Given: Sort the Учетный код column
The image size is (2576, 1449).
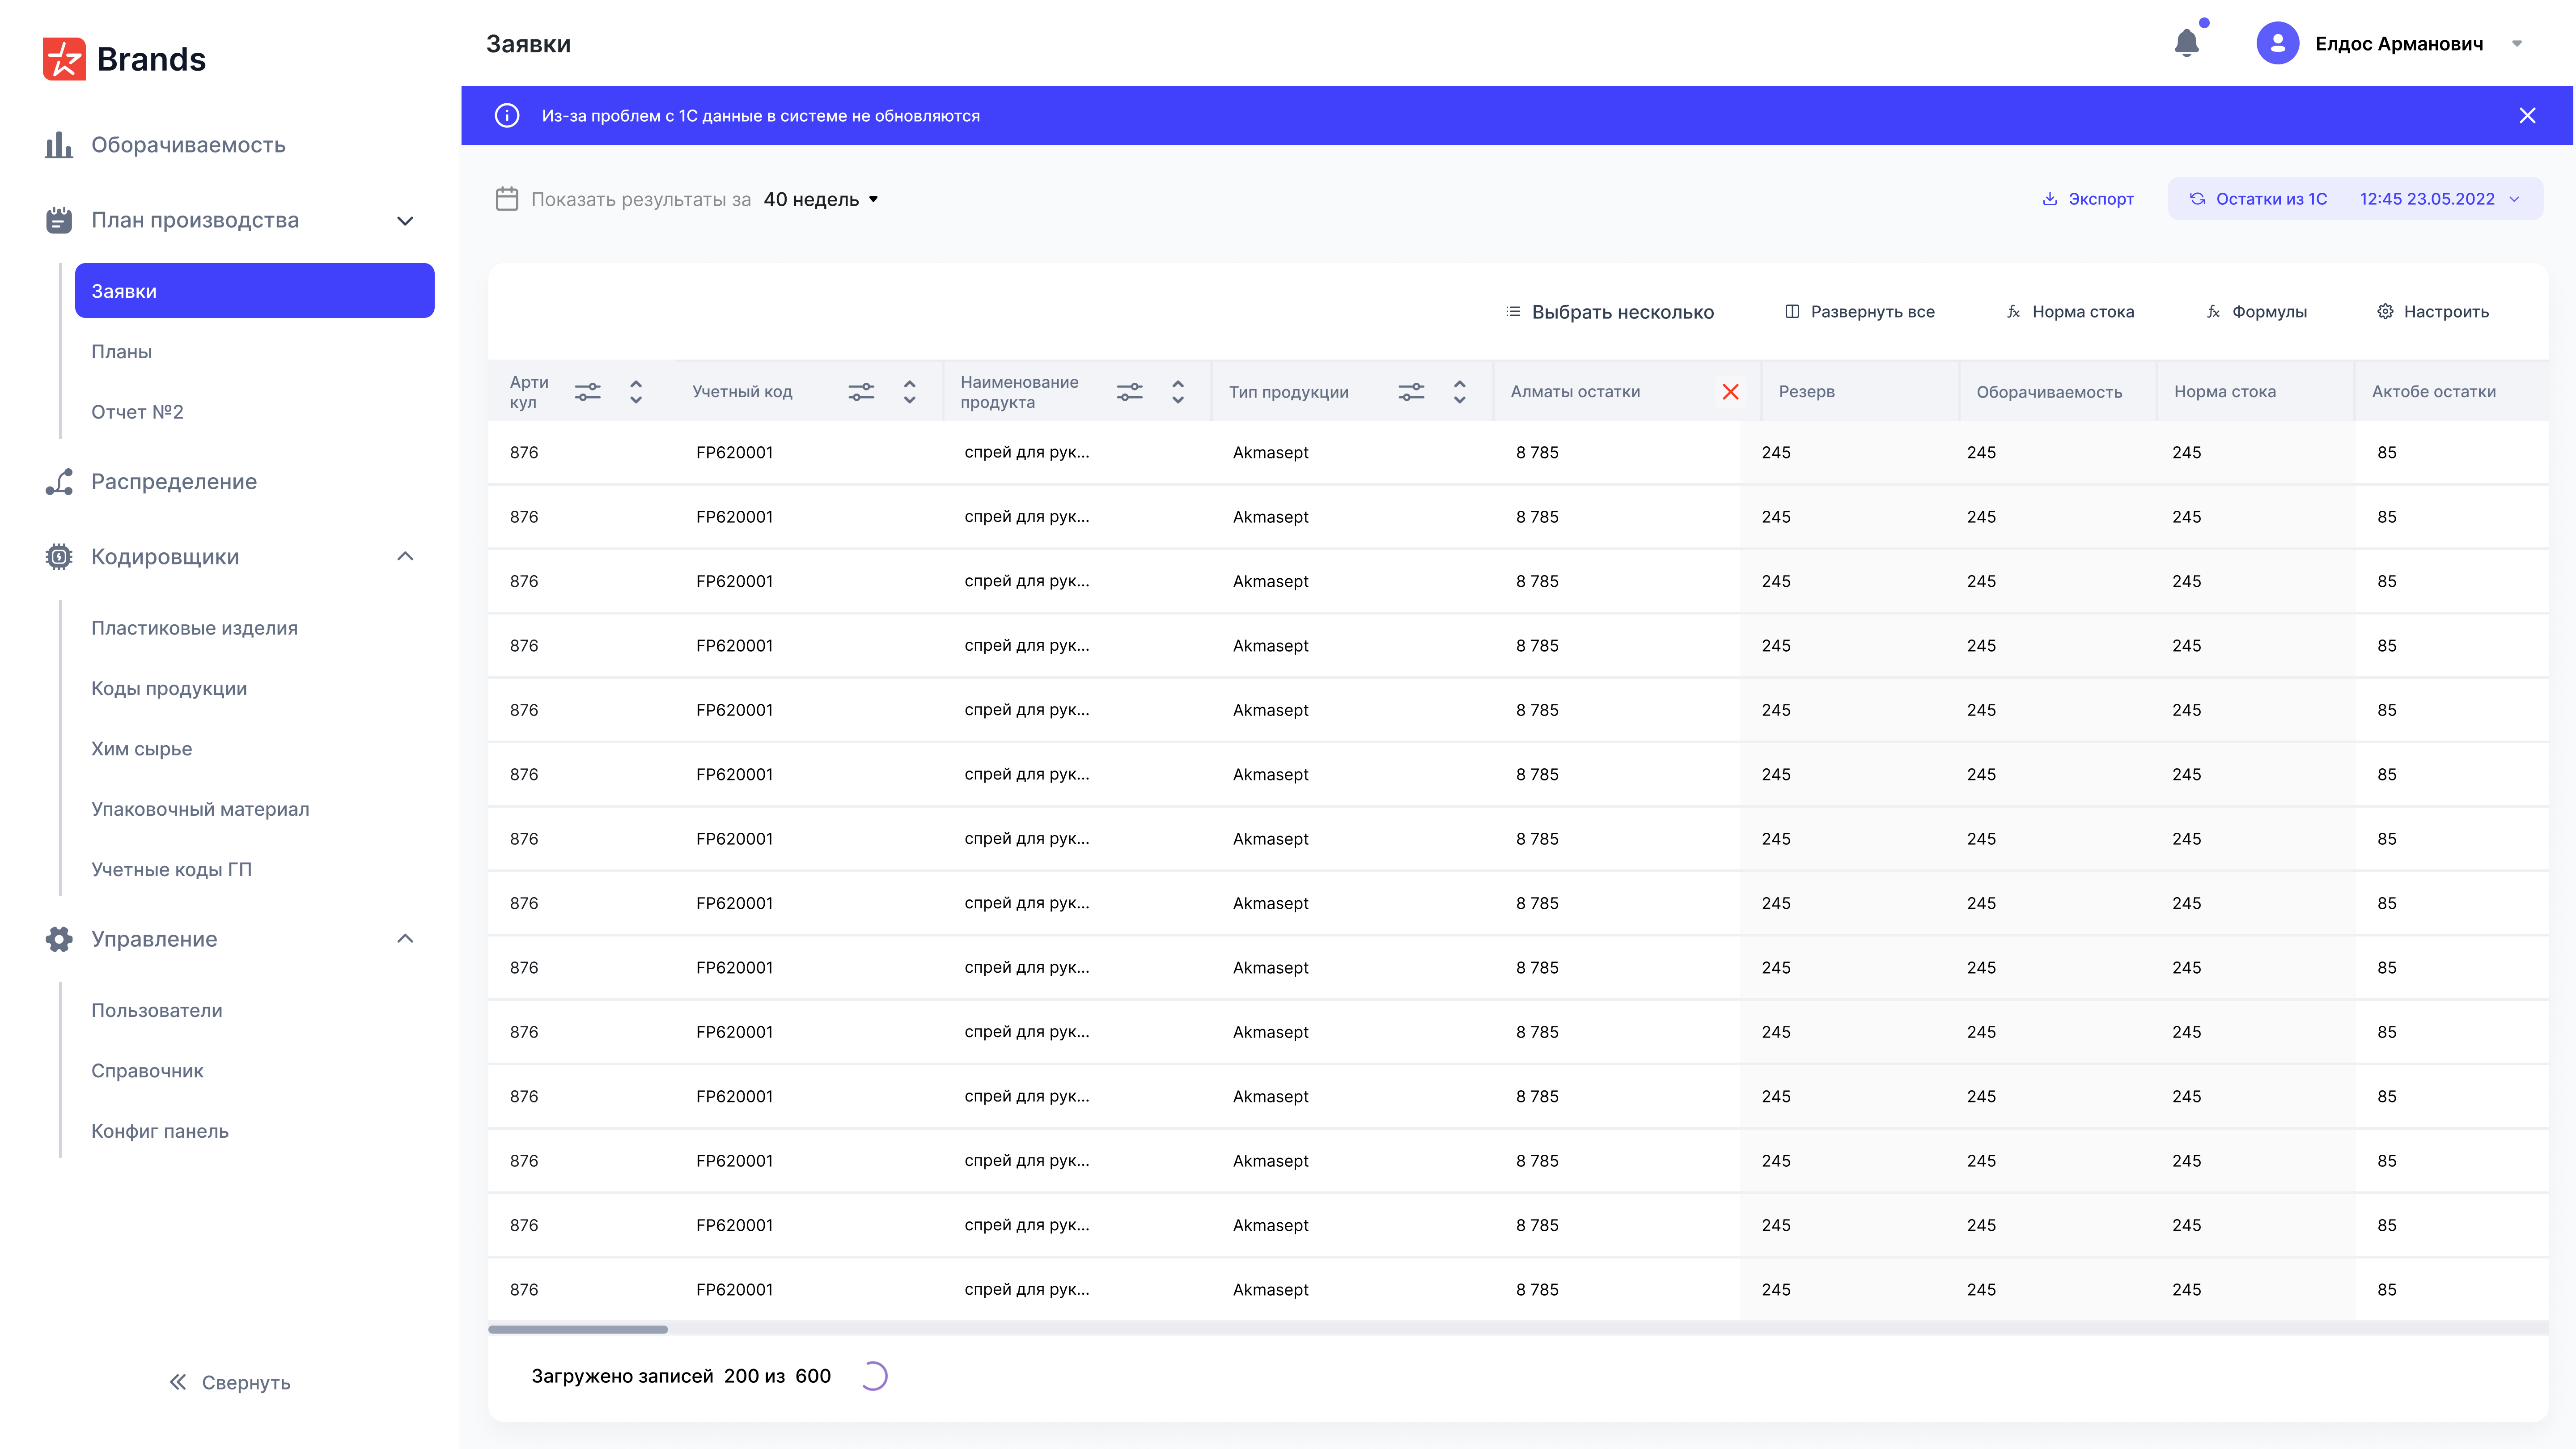Looking at the screenshot, I should pos(909,392).
